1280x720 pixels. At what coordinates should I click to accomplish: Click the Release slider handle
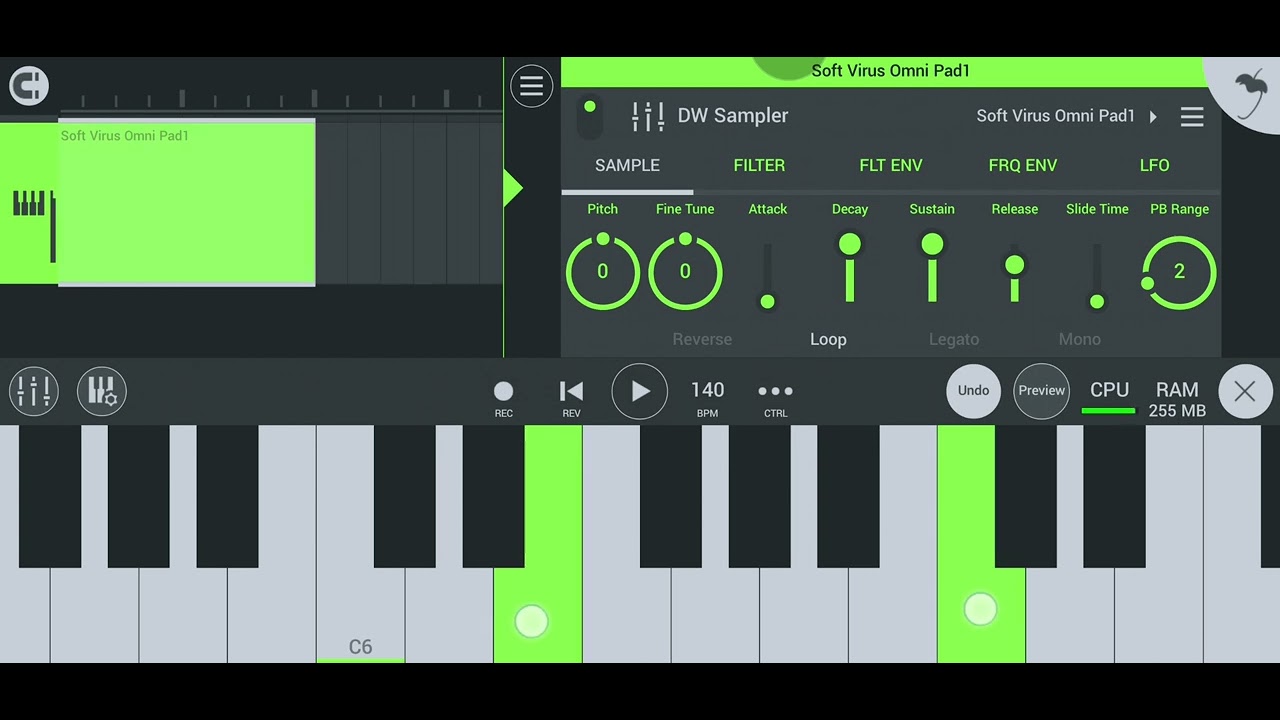(x=1014, y=265)
